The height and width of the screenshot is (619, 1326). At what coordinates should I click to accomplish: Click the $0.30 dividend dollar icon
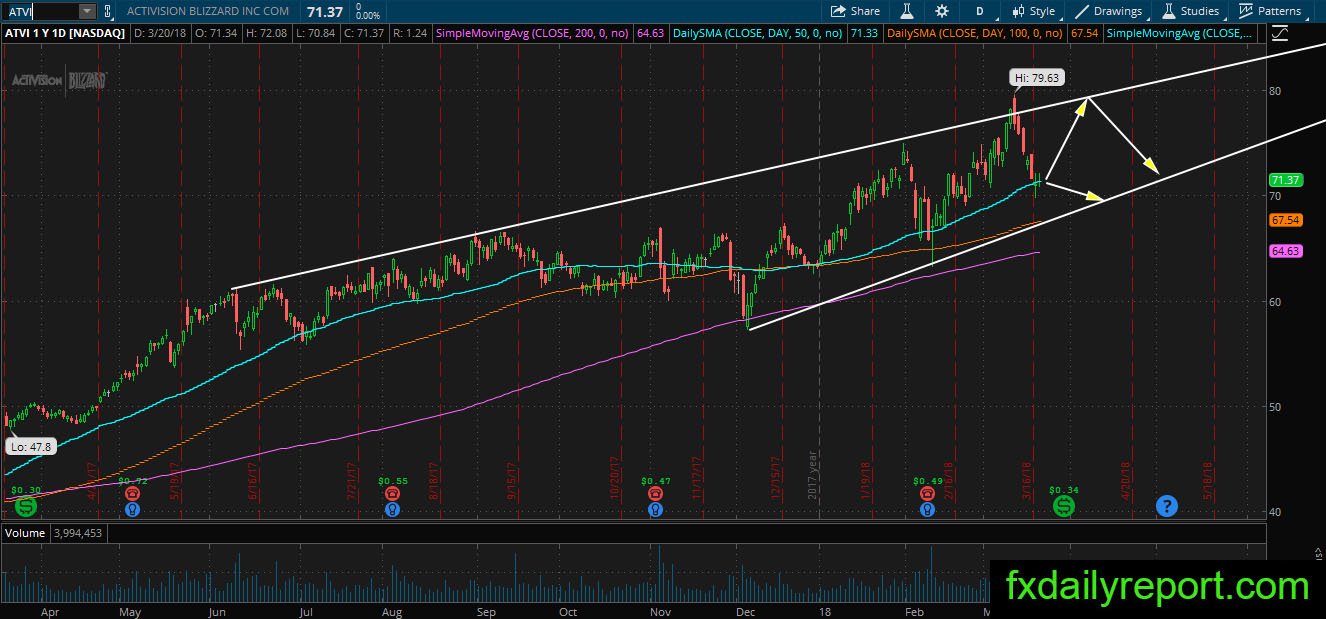26,506
